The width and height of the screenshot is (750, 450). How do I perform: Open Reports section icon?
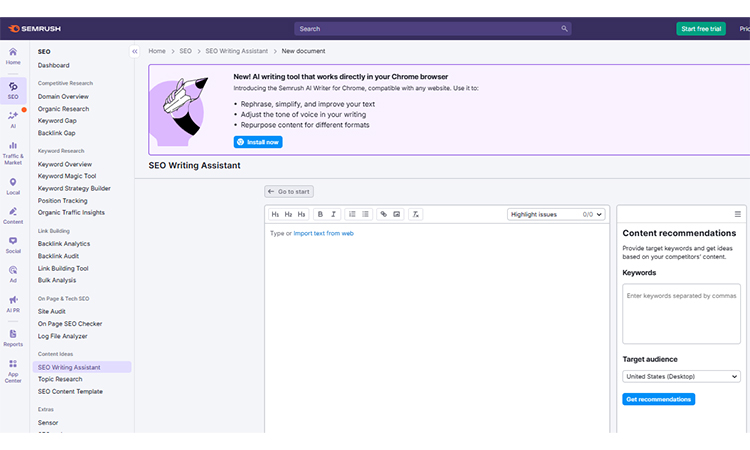[13, 338]
